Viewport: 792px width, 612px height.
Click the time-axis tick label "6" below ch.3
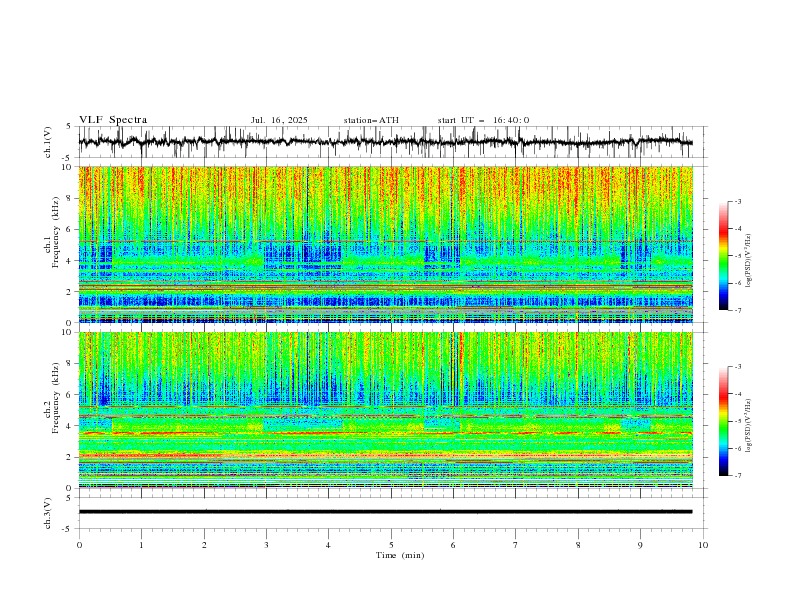coord(453,545)
